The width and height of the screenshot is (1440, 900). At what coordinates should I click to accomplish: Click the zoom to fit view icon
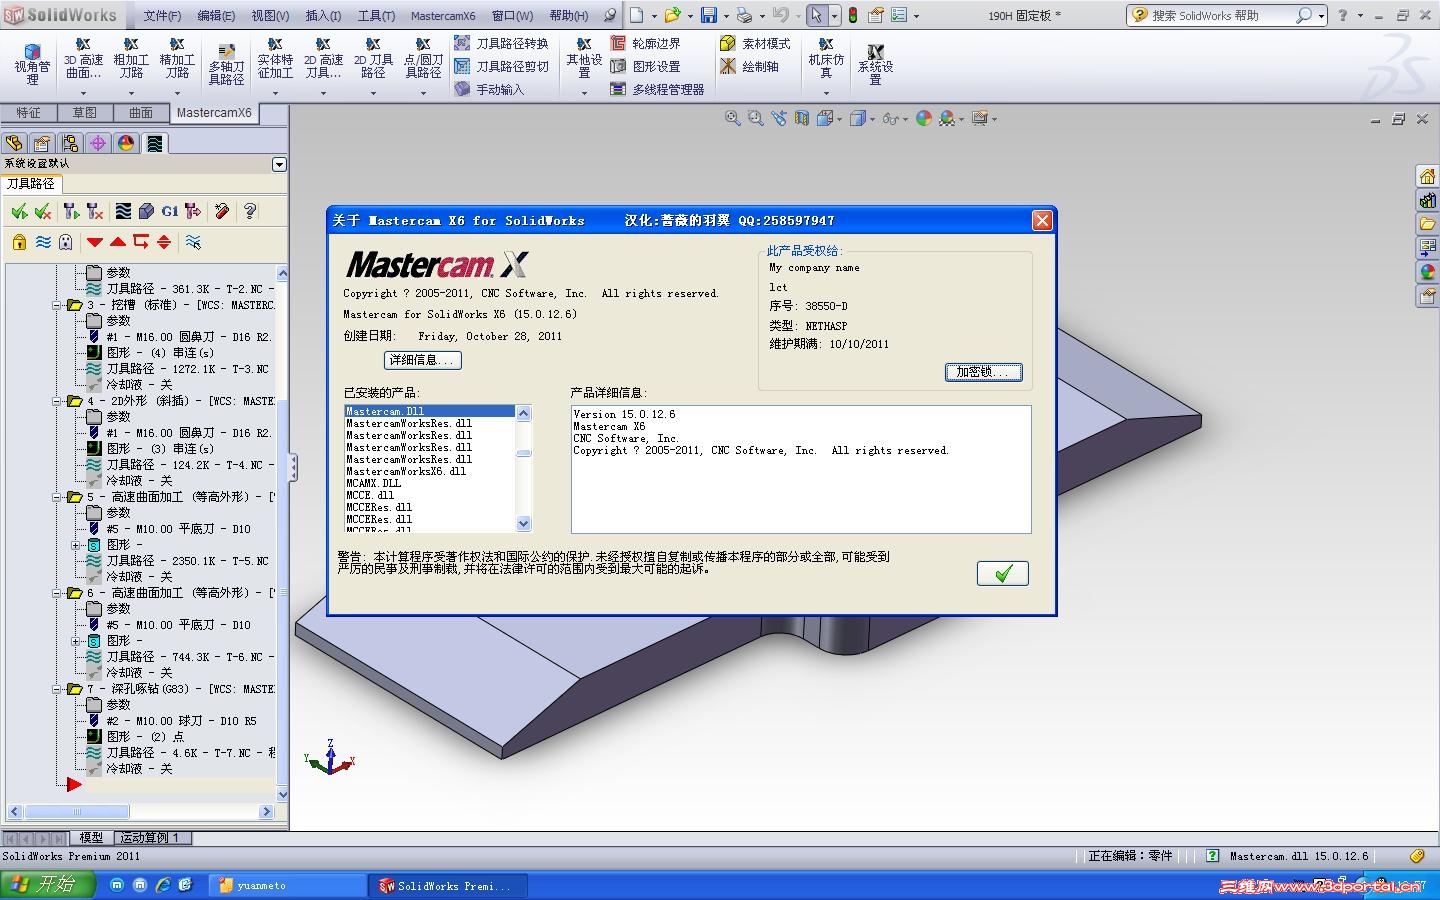tap(732, 118)
